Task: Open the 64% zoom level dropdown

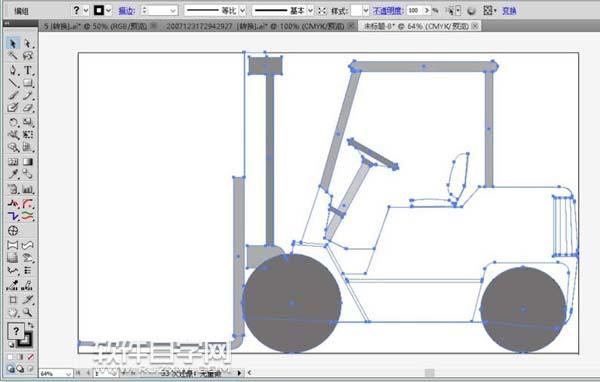Action: pyautogui.click(x=68, y=373)
